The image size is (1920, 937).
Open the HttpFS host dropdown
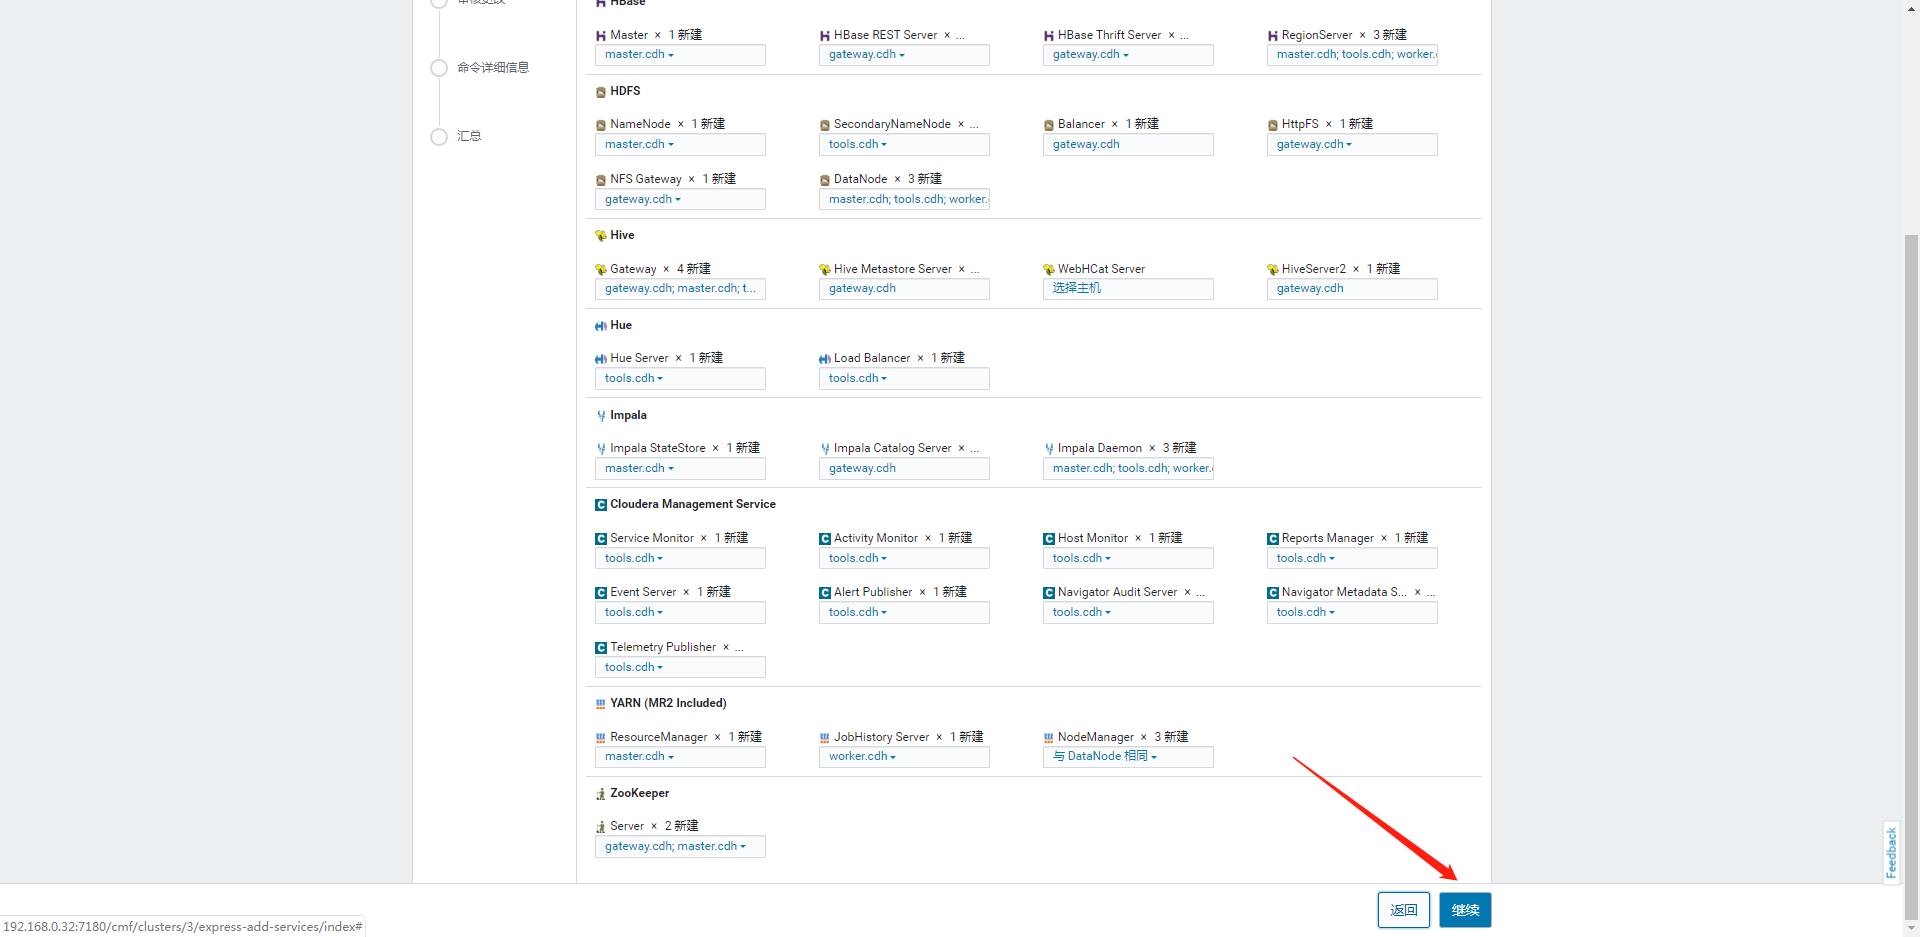(x=1352, y=145)
